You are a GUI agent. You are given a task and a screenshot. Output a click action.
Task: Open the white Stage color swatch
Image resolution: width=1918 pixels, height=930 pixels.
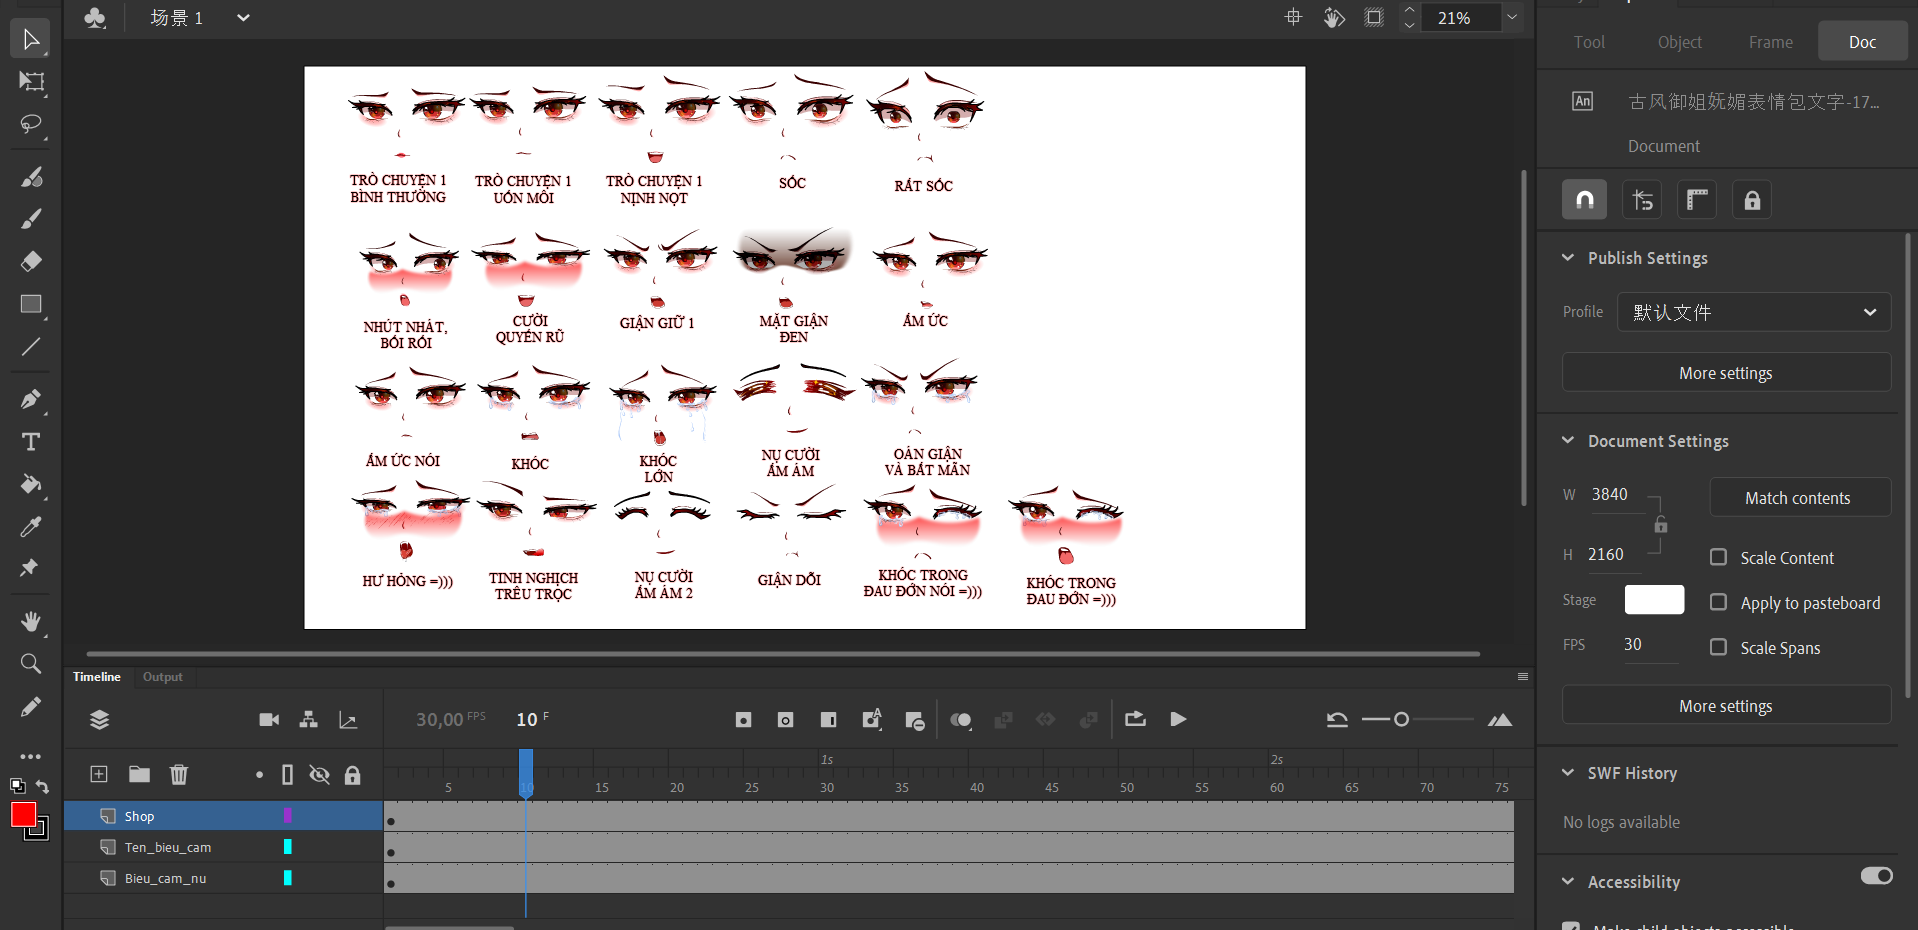[x=1654, y=600]
